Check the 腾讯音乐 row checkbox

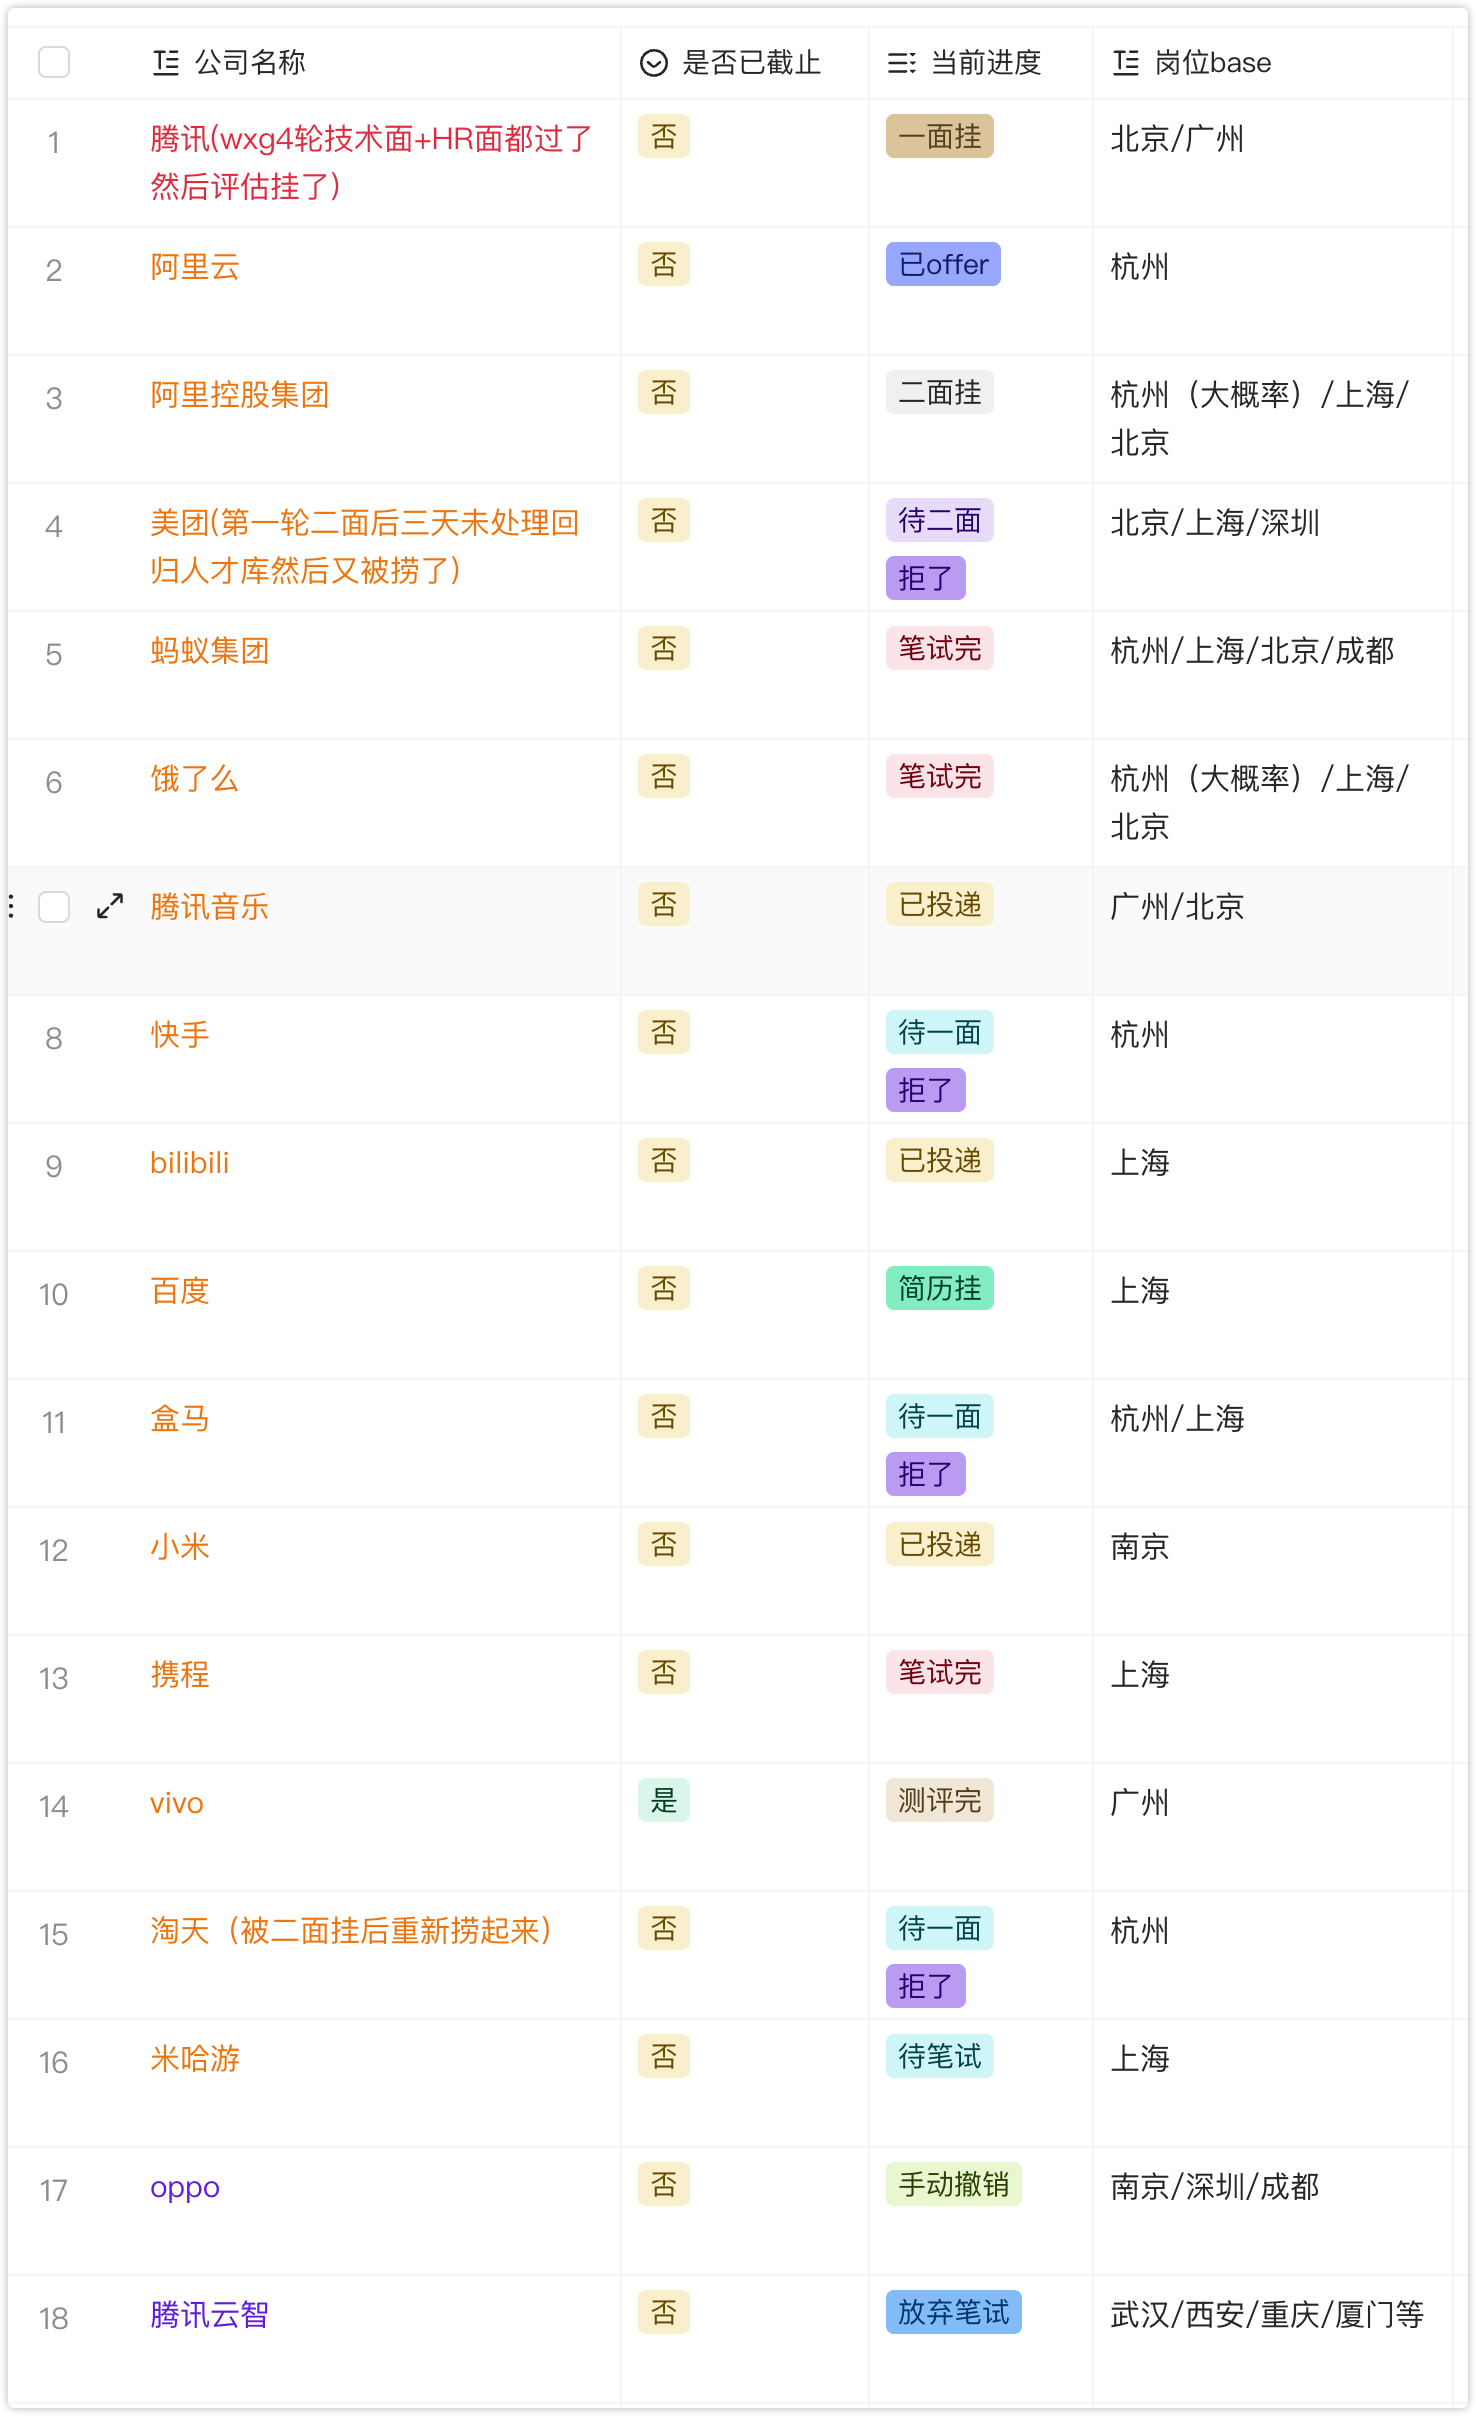point(54,907)
